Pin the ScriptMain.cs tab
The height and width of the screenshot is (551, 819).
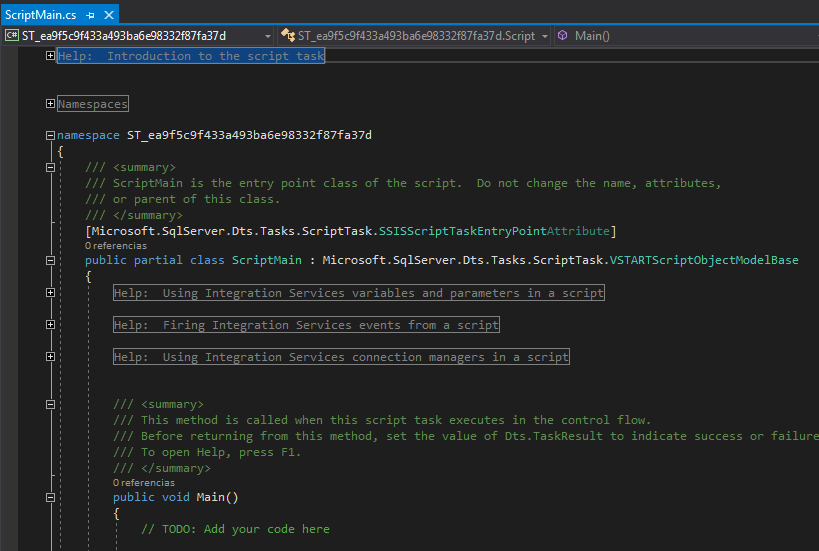90,15
